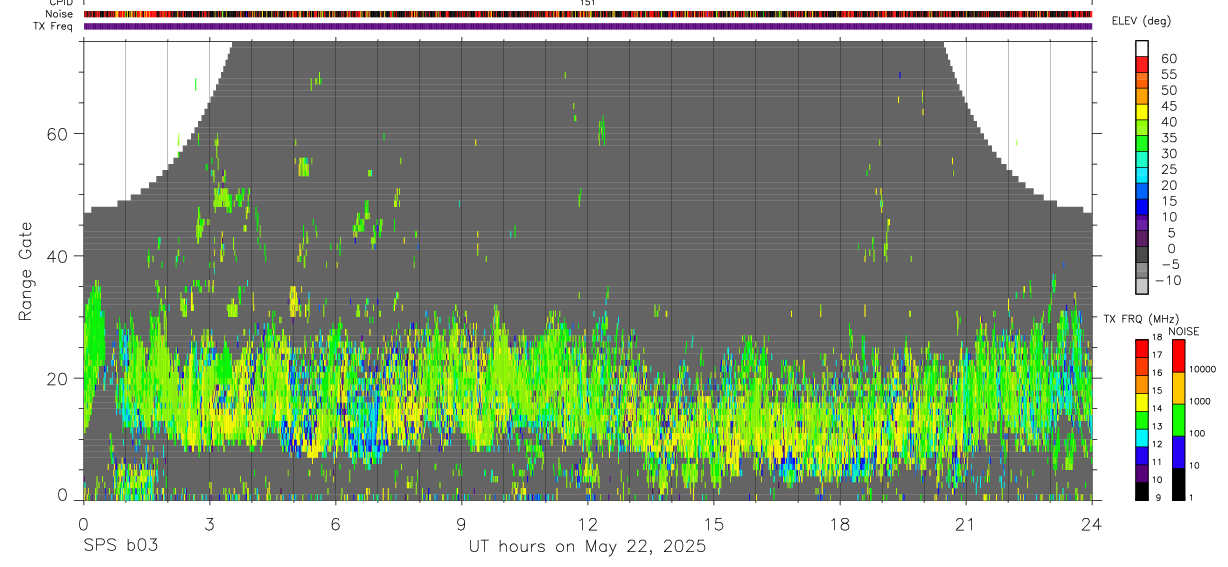This screenshot has height=567, width=1228.
Task: Click the ELEV scale value '-10'
Action: point(1167,281)
